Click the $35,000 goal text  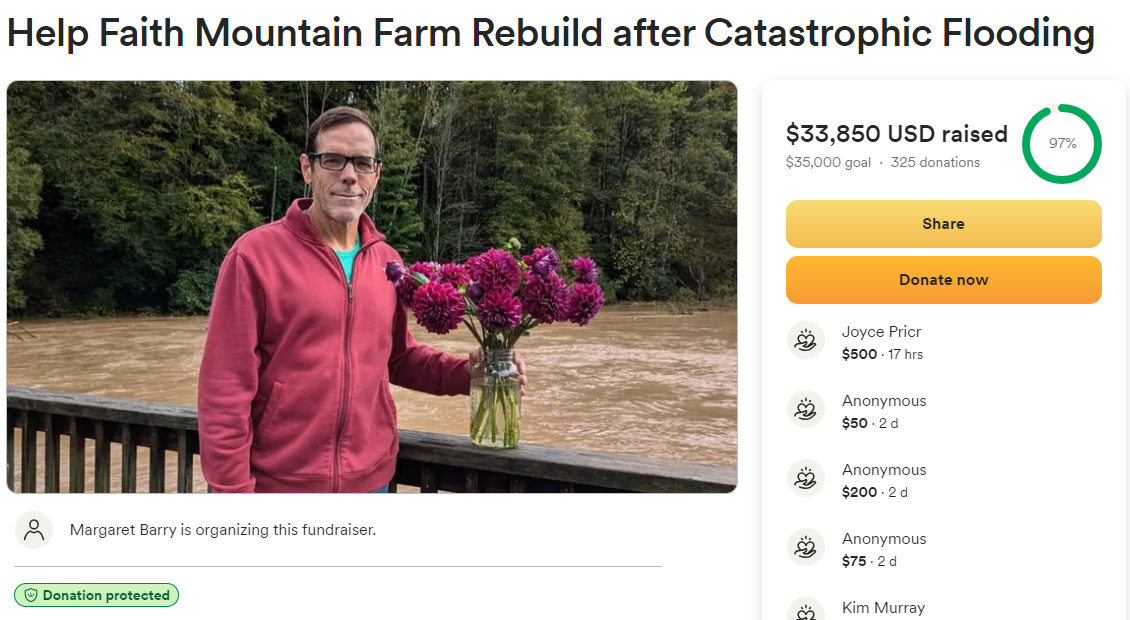click(x=828, y=162)
